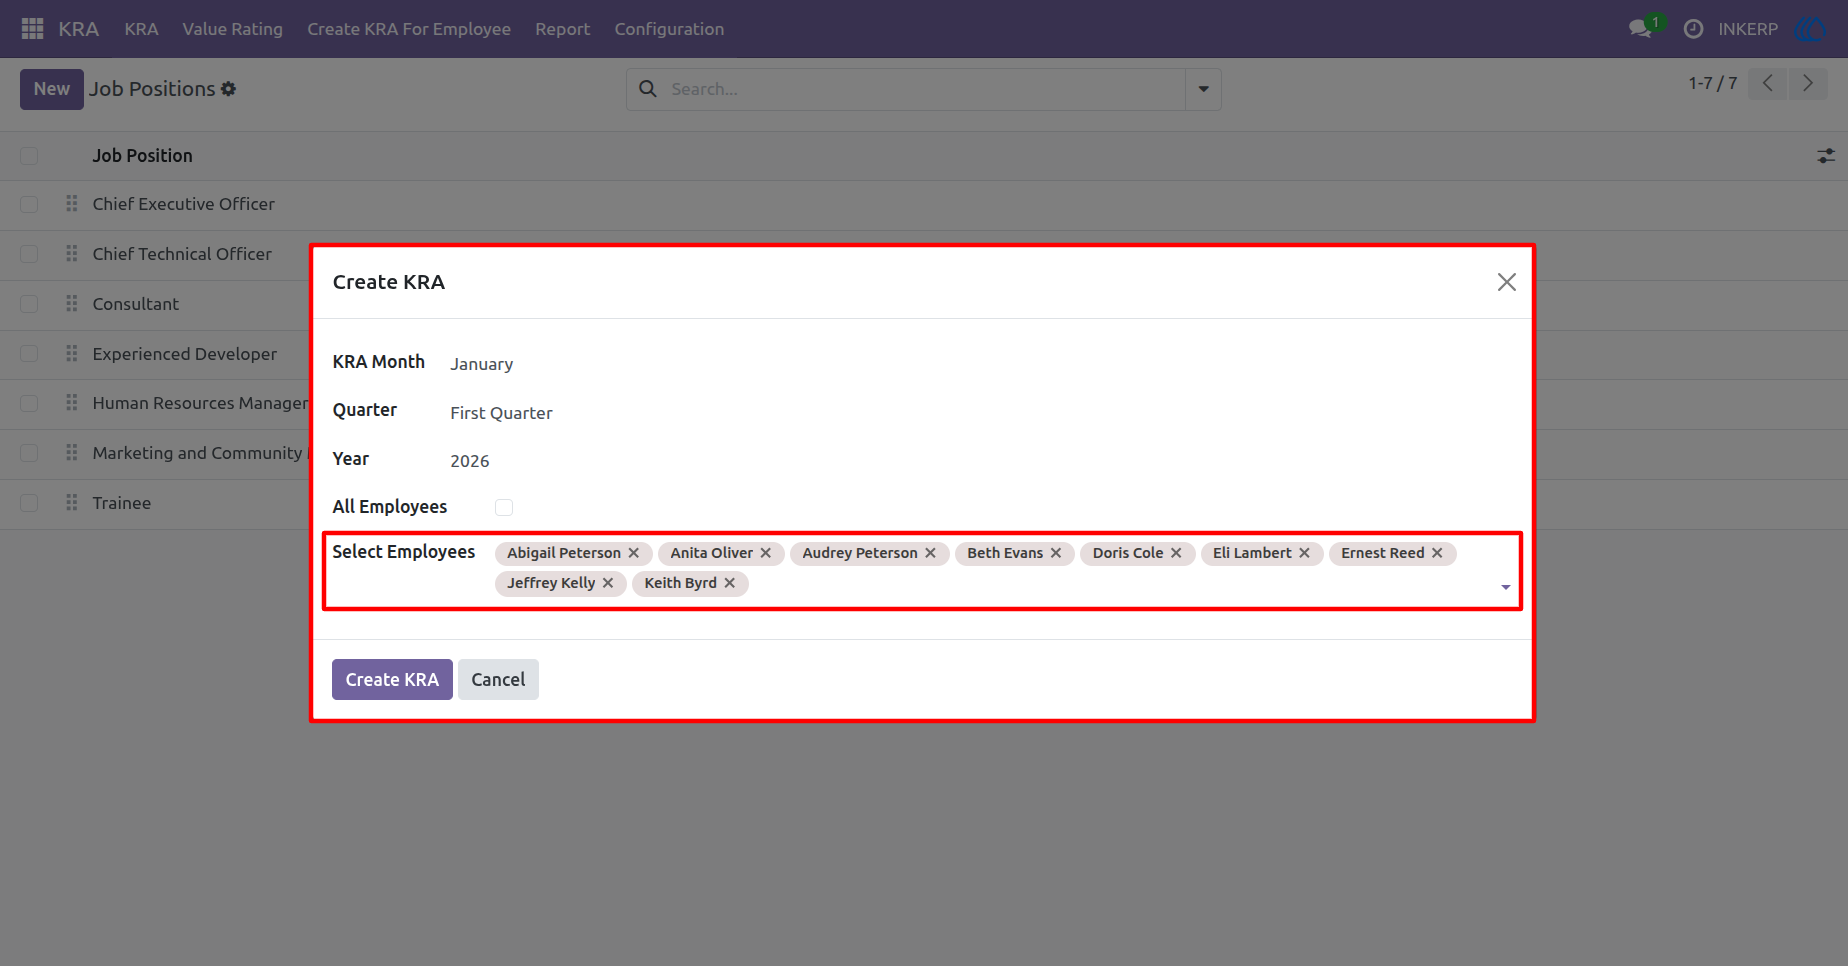
Task: Remove Beth Evans tag
Action: 1056,553
